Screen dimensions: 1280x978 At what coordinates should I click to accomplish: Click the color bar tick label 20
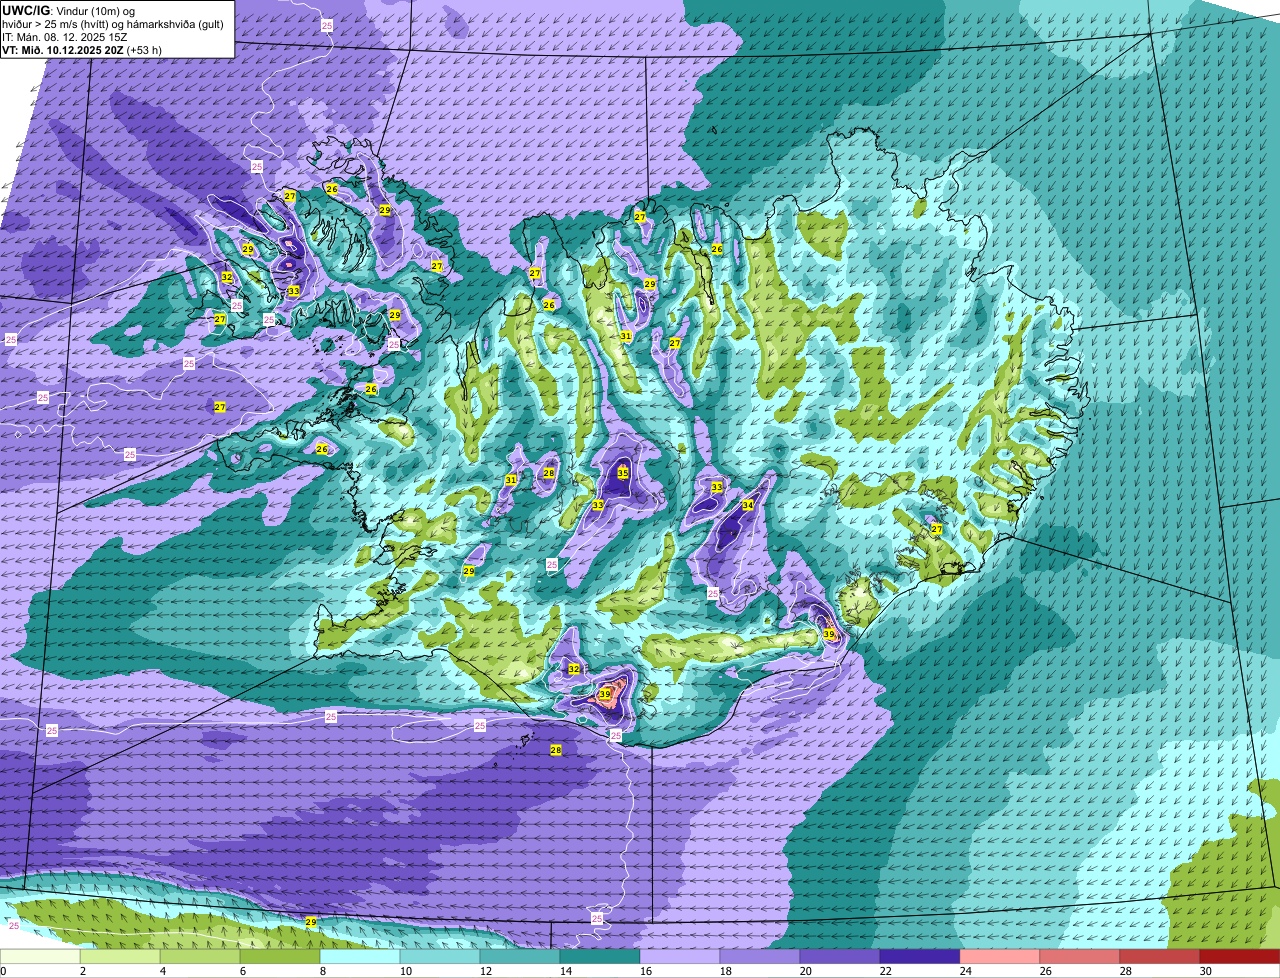coord(806,971)
